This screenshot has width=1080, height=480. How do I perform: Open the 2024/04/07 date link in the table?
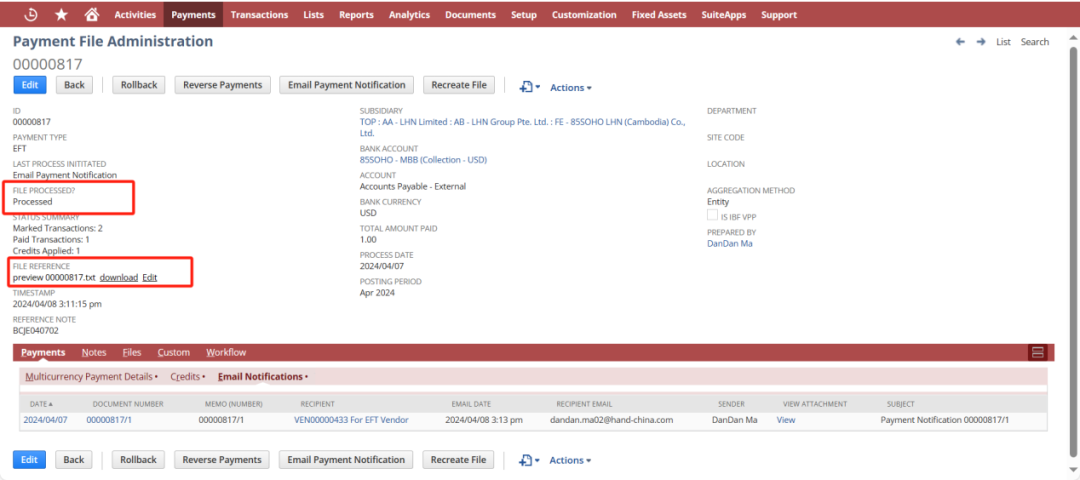coord(45,419)
